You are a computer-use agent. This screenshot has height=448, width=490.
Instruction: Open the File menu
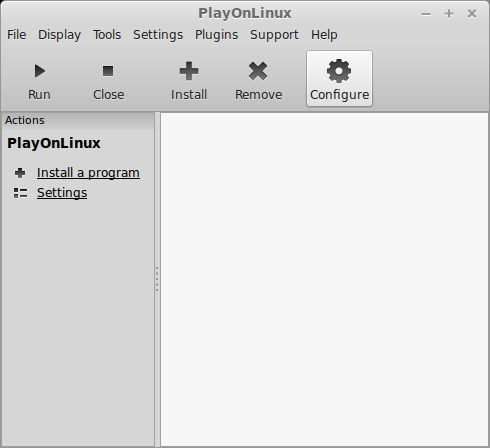(16, 35)
